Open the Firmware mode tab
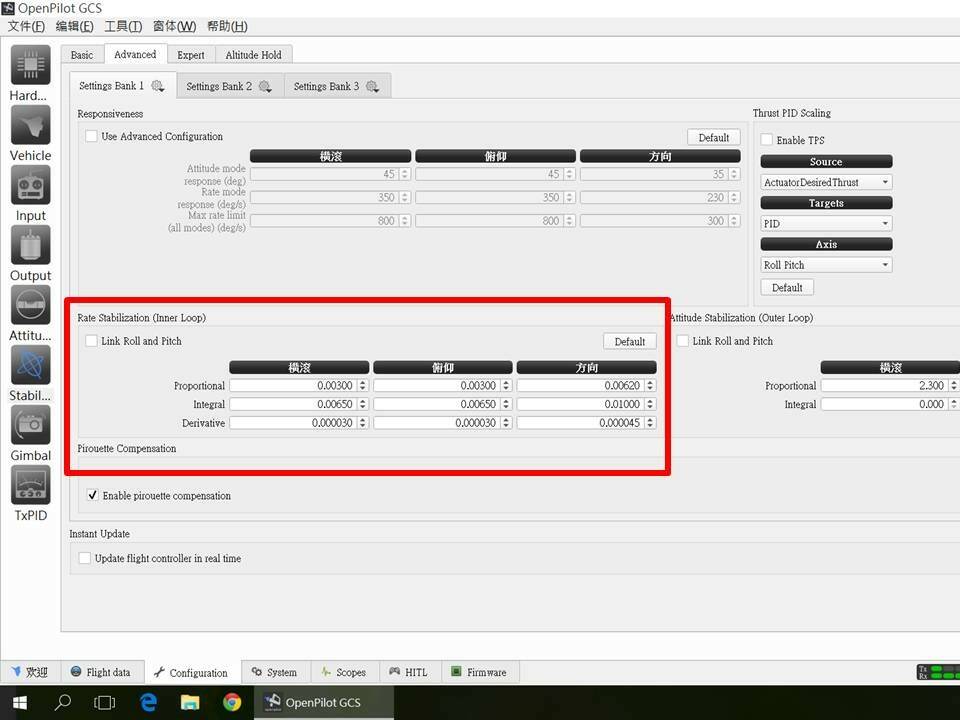Image resolution: width=960 pixels, height=720 pixels. point(479,672)
